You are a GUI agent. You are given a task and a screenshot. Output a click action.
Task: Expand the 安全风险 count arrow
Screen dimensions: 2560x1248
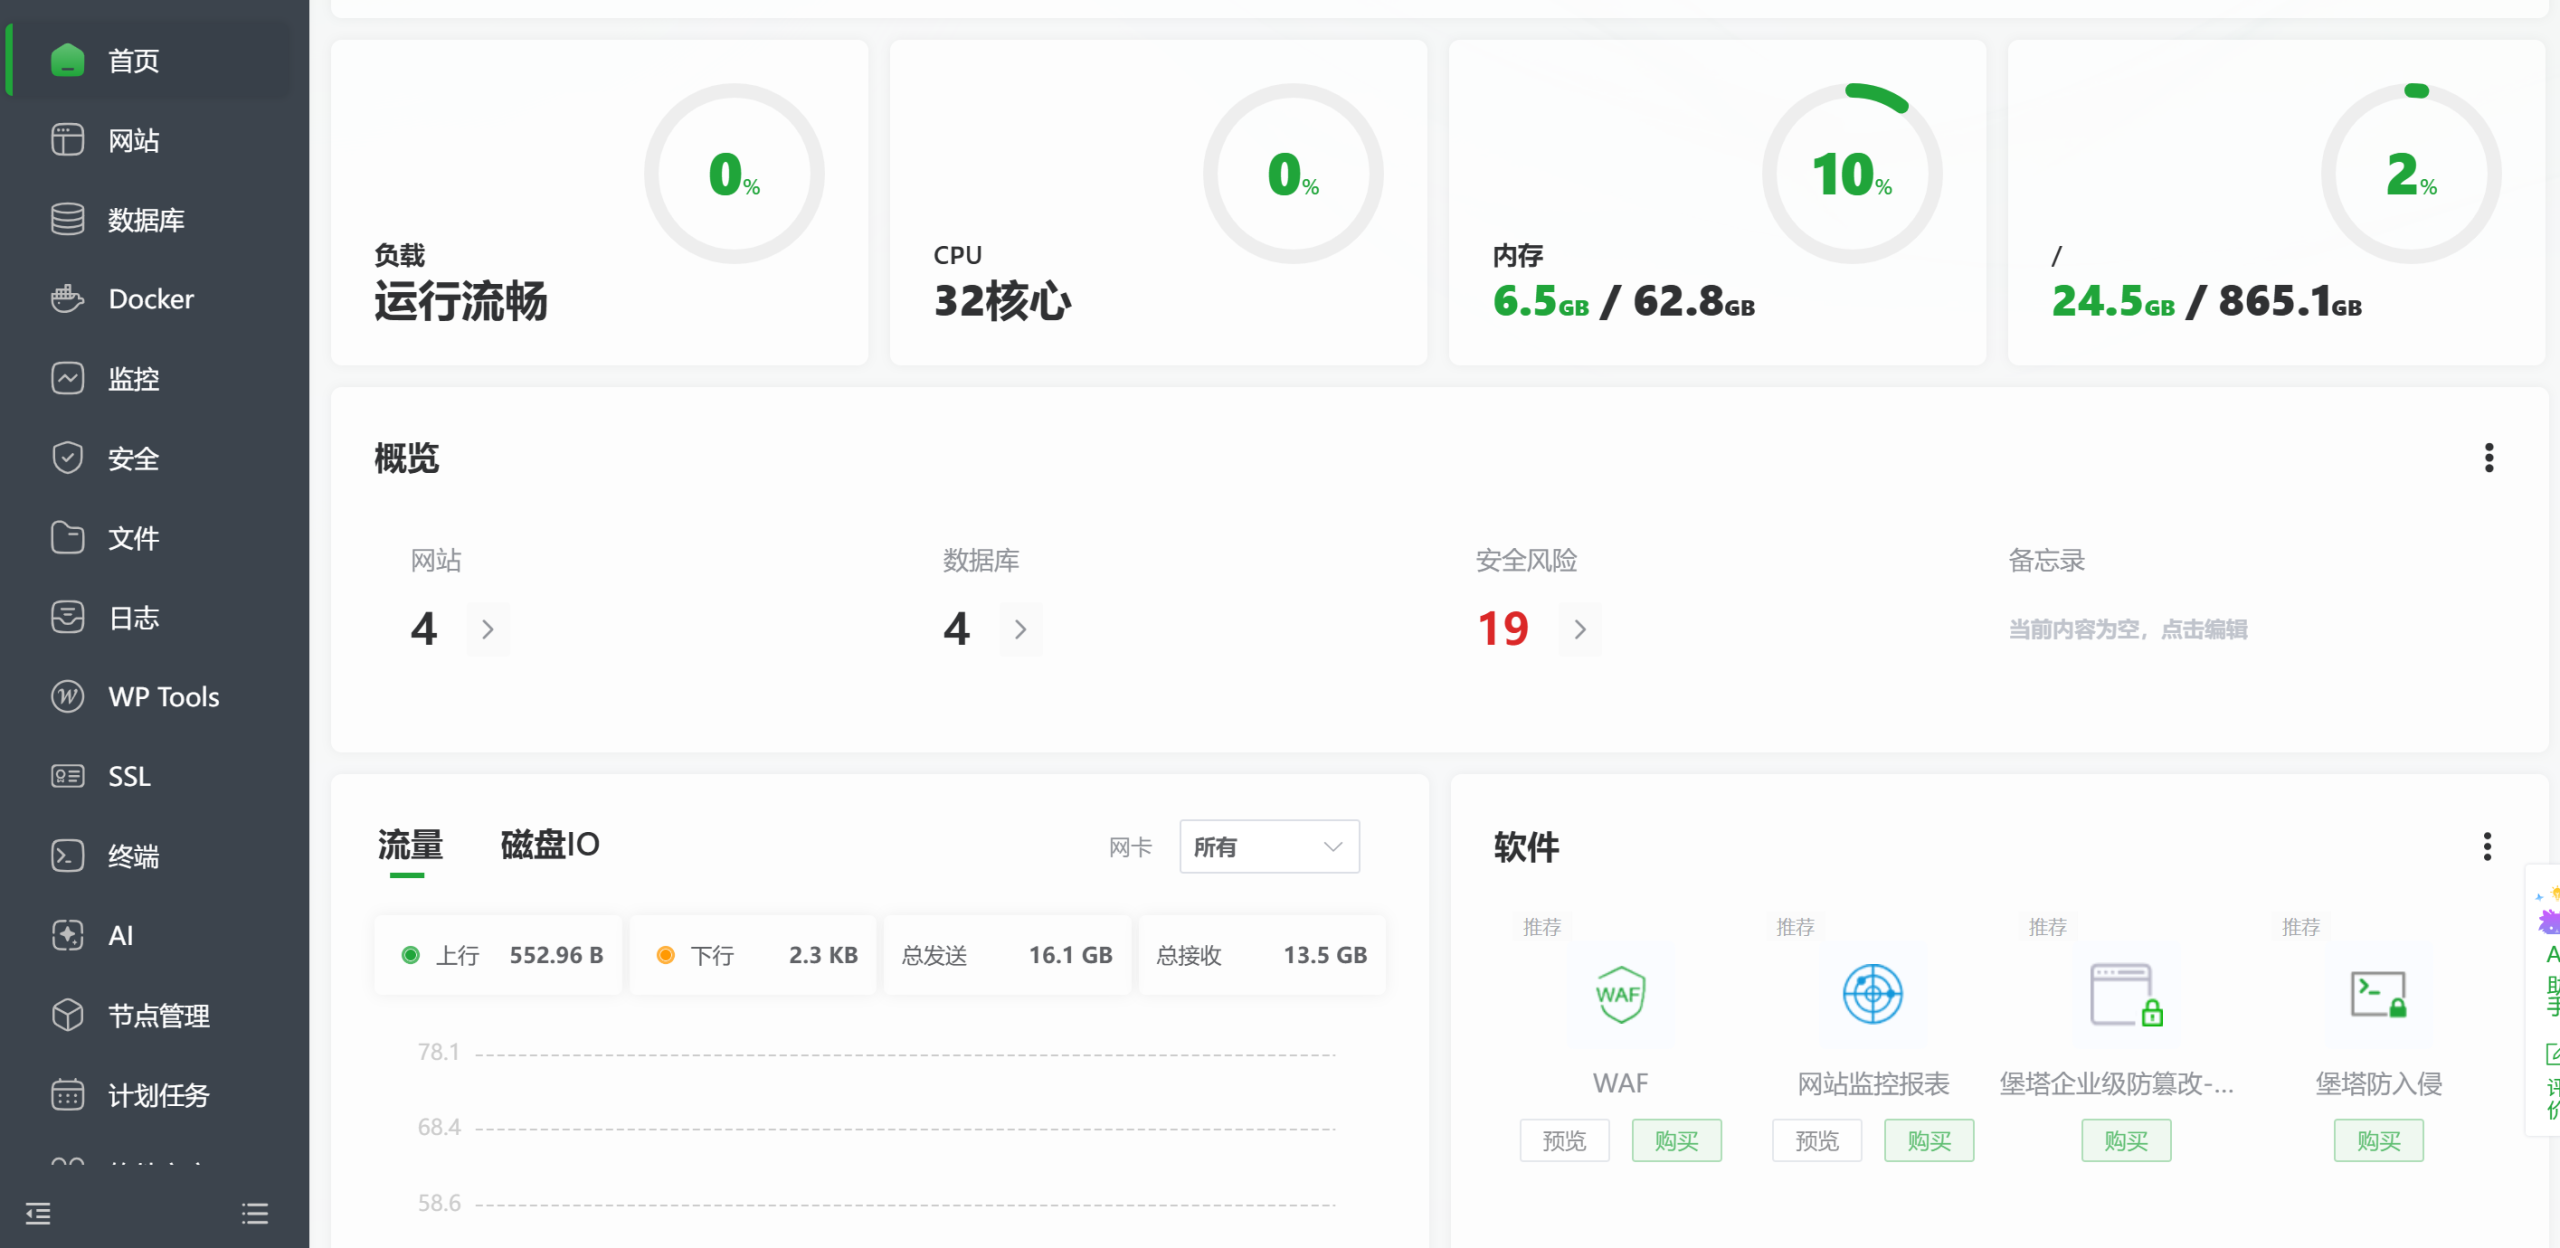point(1580,629)
